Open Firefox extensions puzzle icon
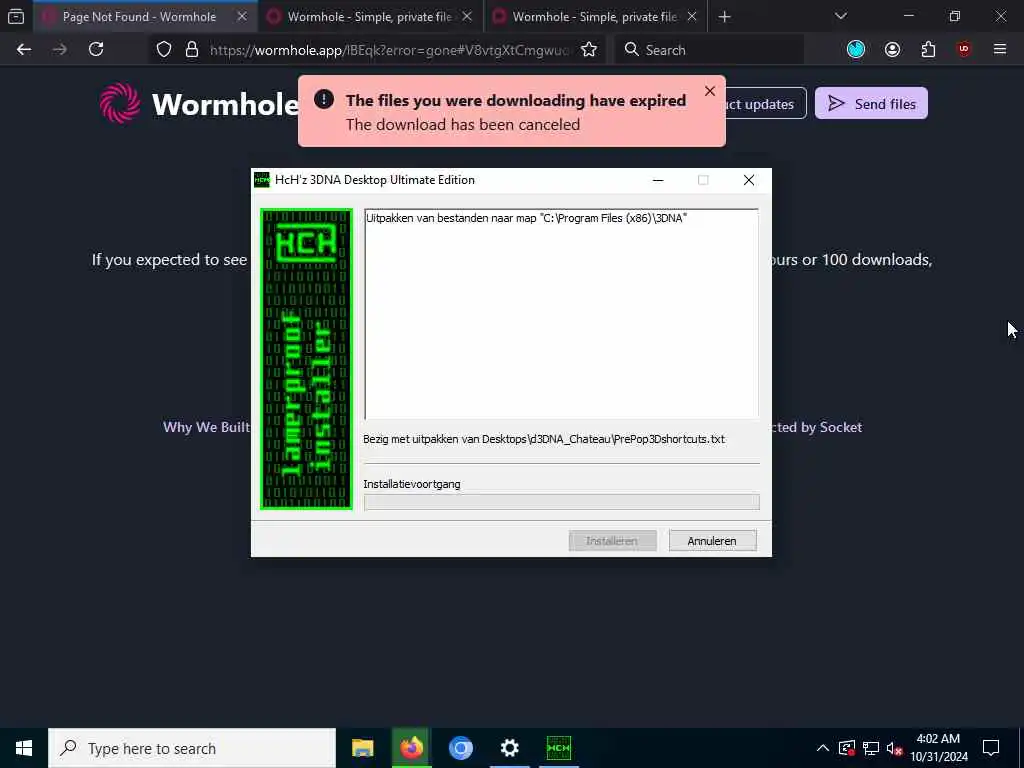 click(x=928, y=50)
